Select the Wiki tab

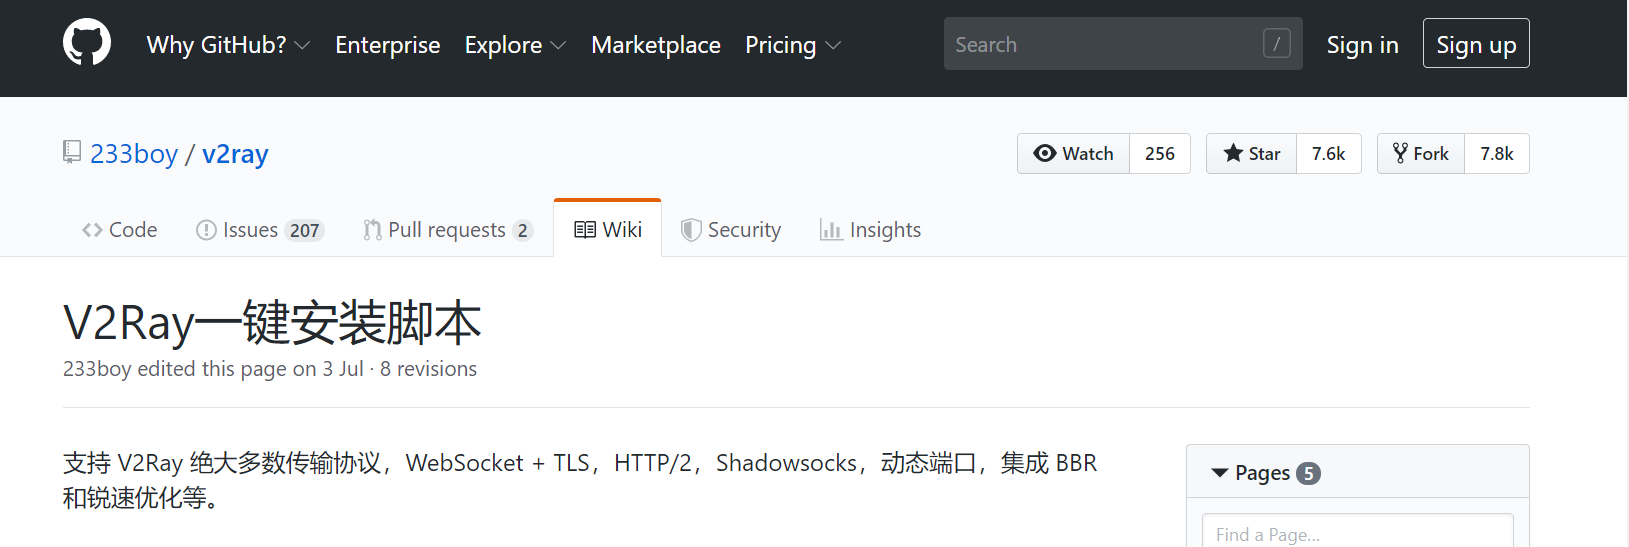608,230
